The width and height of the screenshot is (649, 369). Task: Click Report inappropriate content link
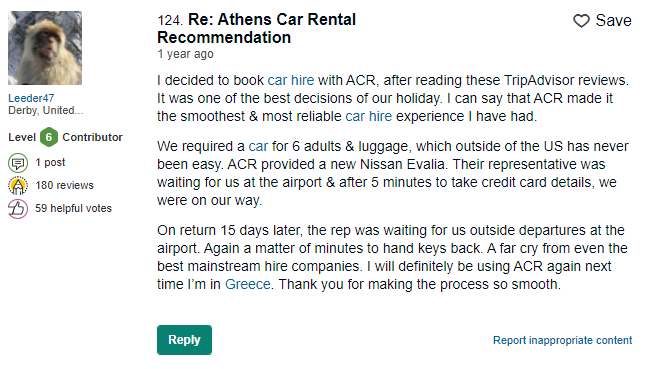click(x=562, y=340)
